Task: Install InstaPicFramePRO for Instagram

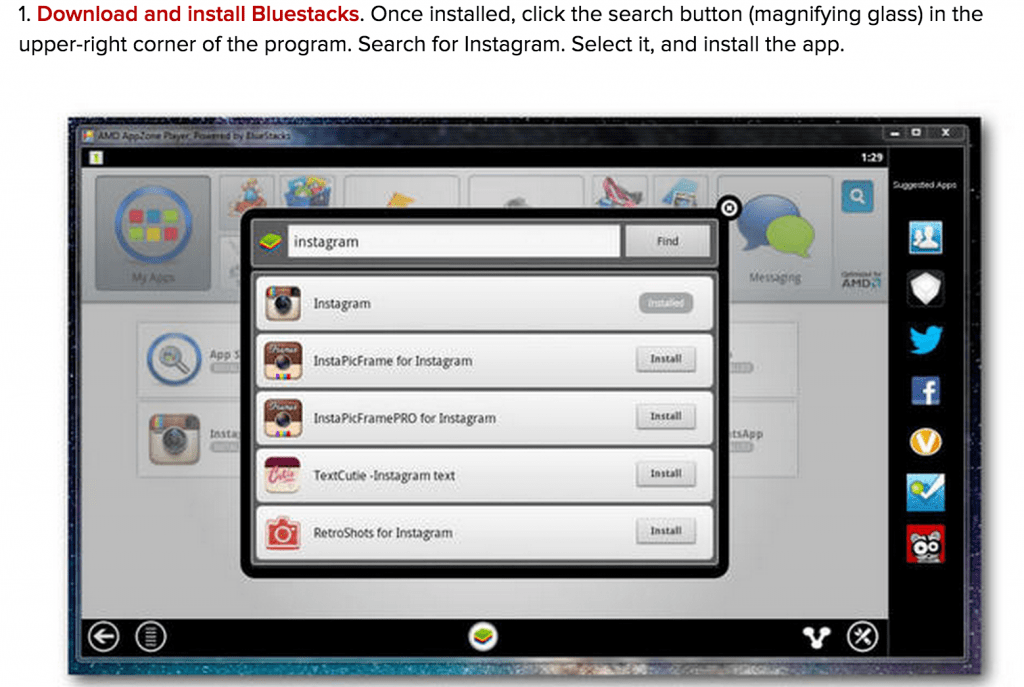Action: pos(665,417)
